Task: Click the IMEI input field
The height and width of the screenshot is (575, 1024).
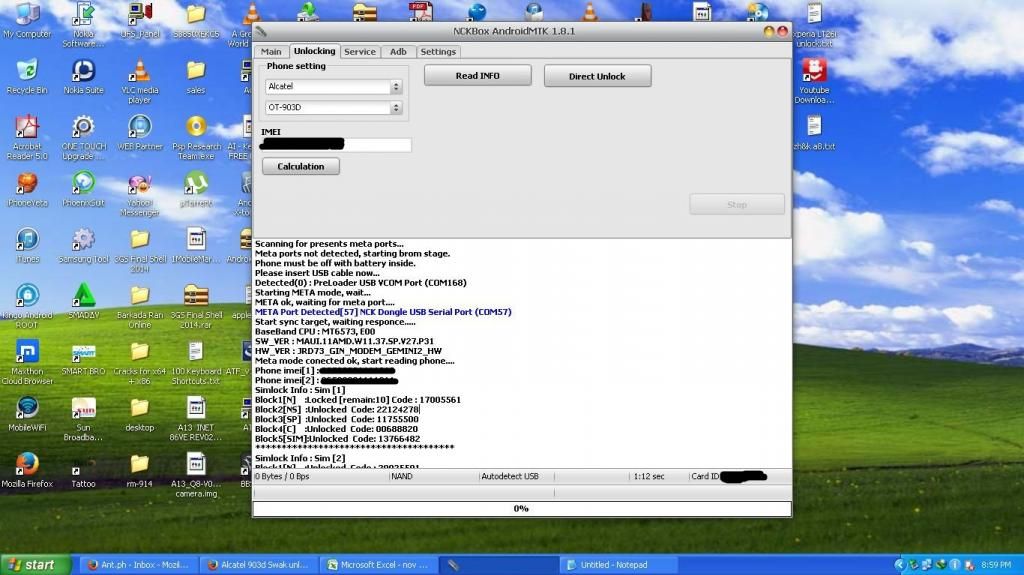Action: [336, 146]
